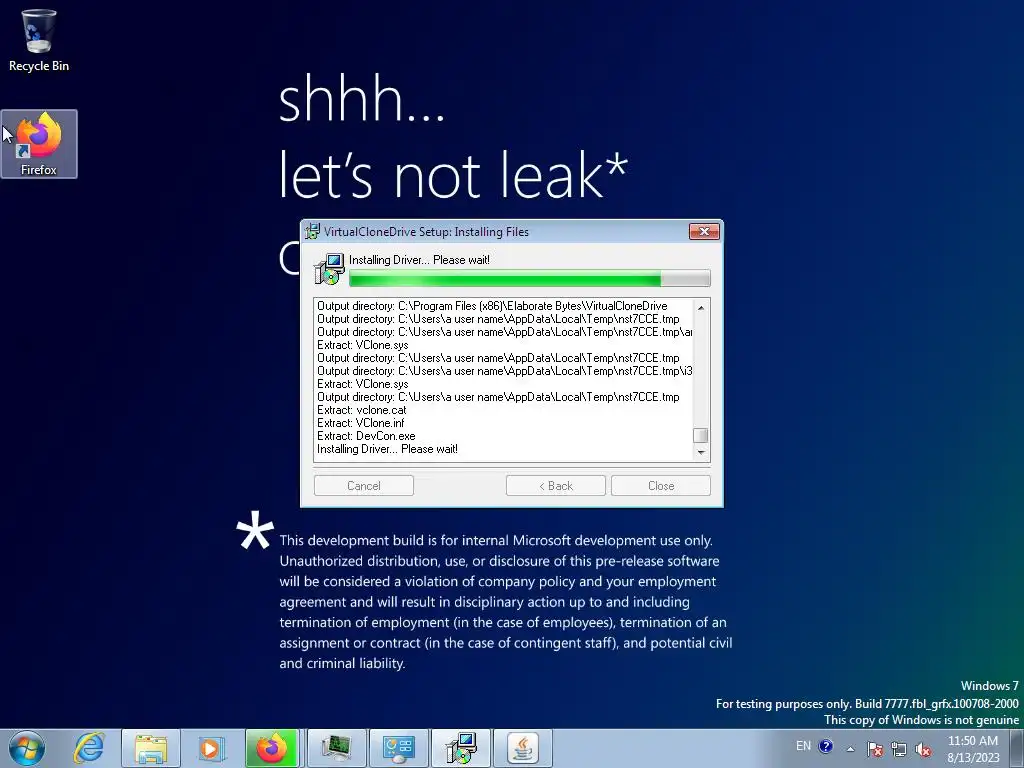This screenshot has width=1024, height=768.
Task: Open the clock showing 11:50 AM
Action: click(x=973, y=749)
